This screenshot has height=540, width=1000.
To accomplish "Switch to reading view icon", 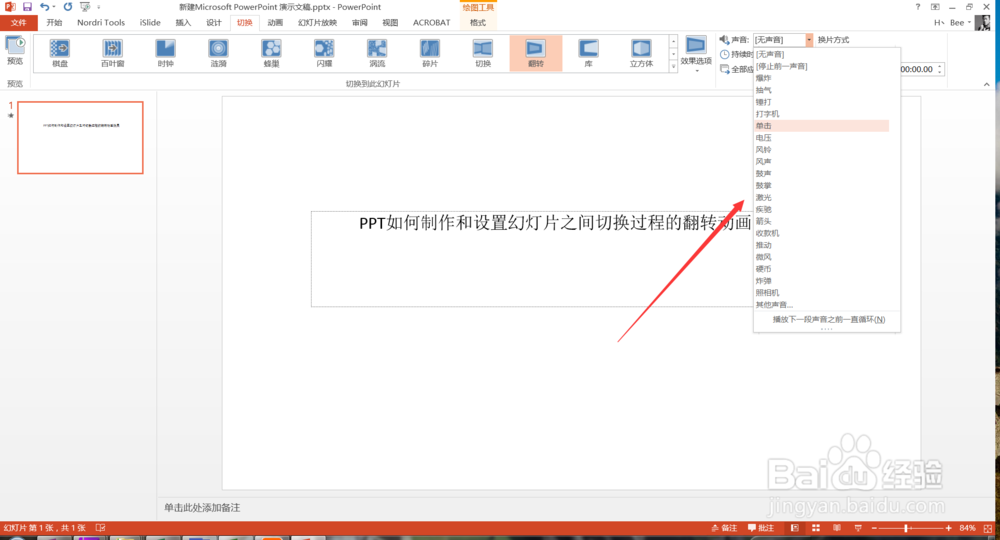I will click(837, 528).
